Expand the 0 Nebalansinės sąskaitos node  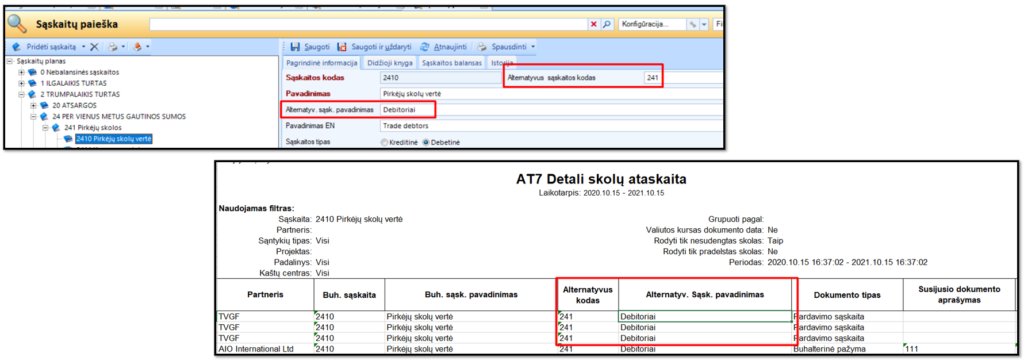[x=22, y=72]
